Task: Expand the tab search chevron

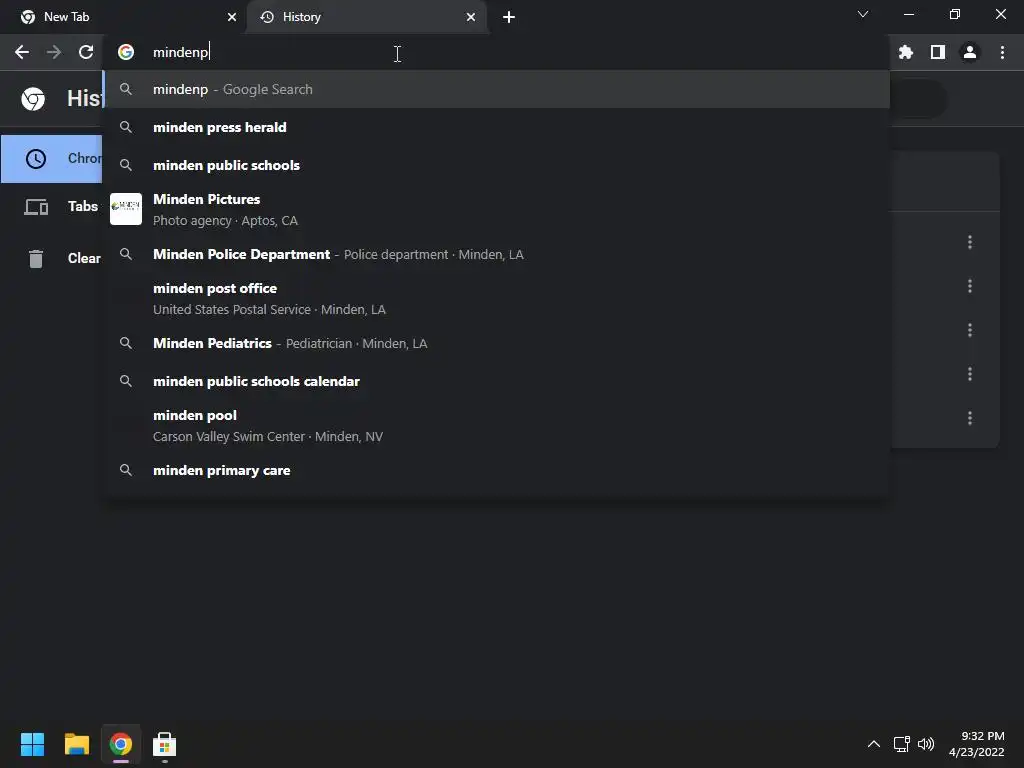Action: coord(863,14)
